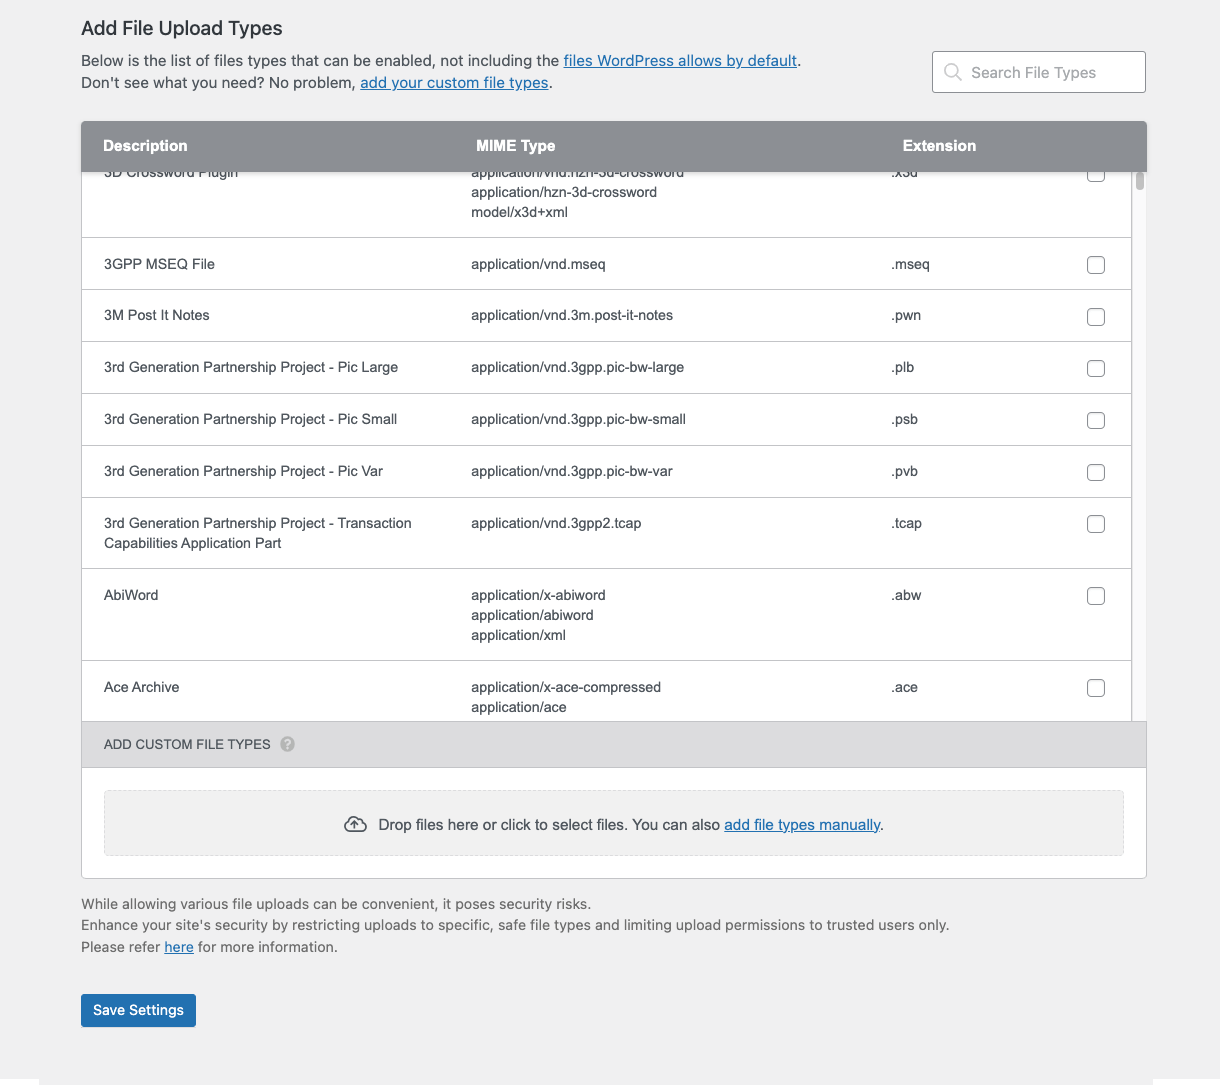Enable the 3GPP MSEQ File checkbox
The width and height of the screenshot is (1220, 1085).
1096,265
